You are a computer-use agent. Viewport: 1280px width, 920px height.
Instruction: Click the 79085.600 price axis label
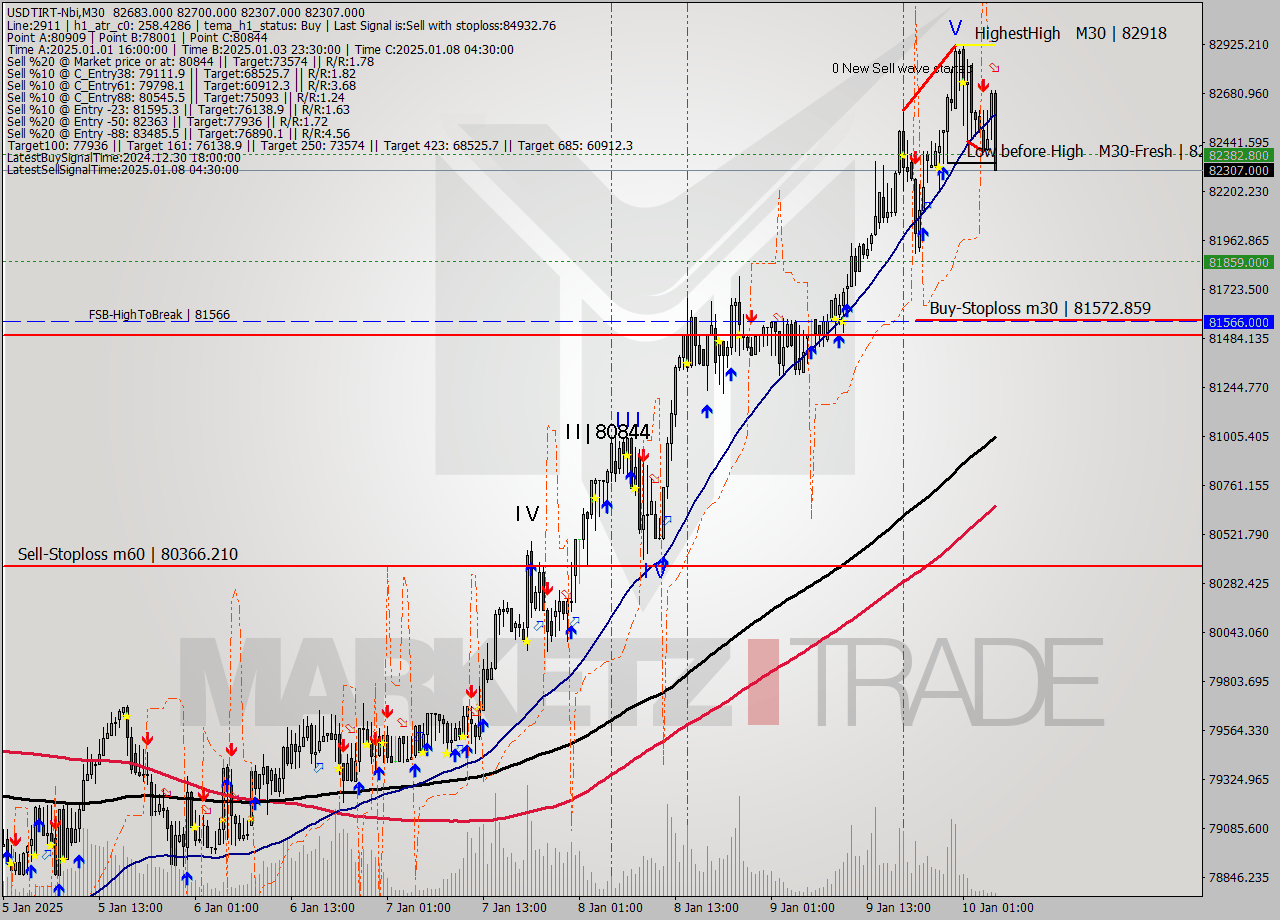pos(1239,829)
